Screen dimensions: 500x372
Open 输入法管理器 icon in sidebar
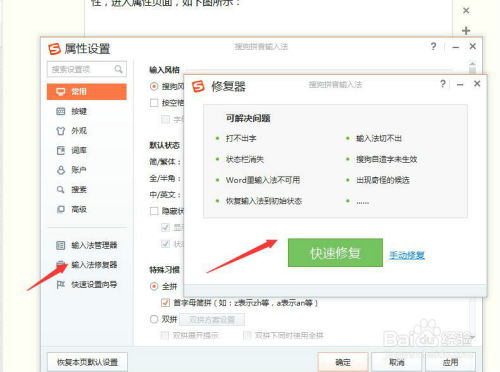coord(61,245)
